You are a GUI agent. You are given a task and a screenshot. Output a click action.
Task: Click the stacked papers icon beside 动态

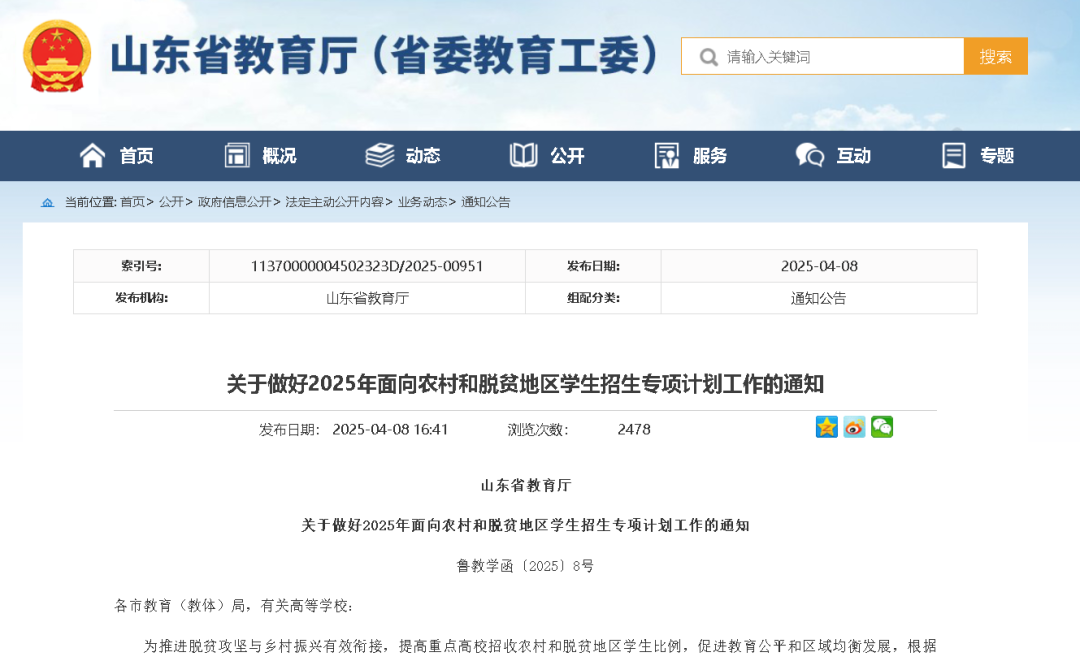click(x=380, y=156)
